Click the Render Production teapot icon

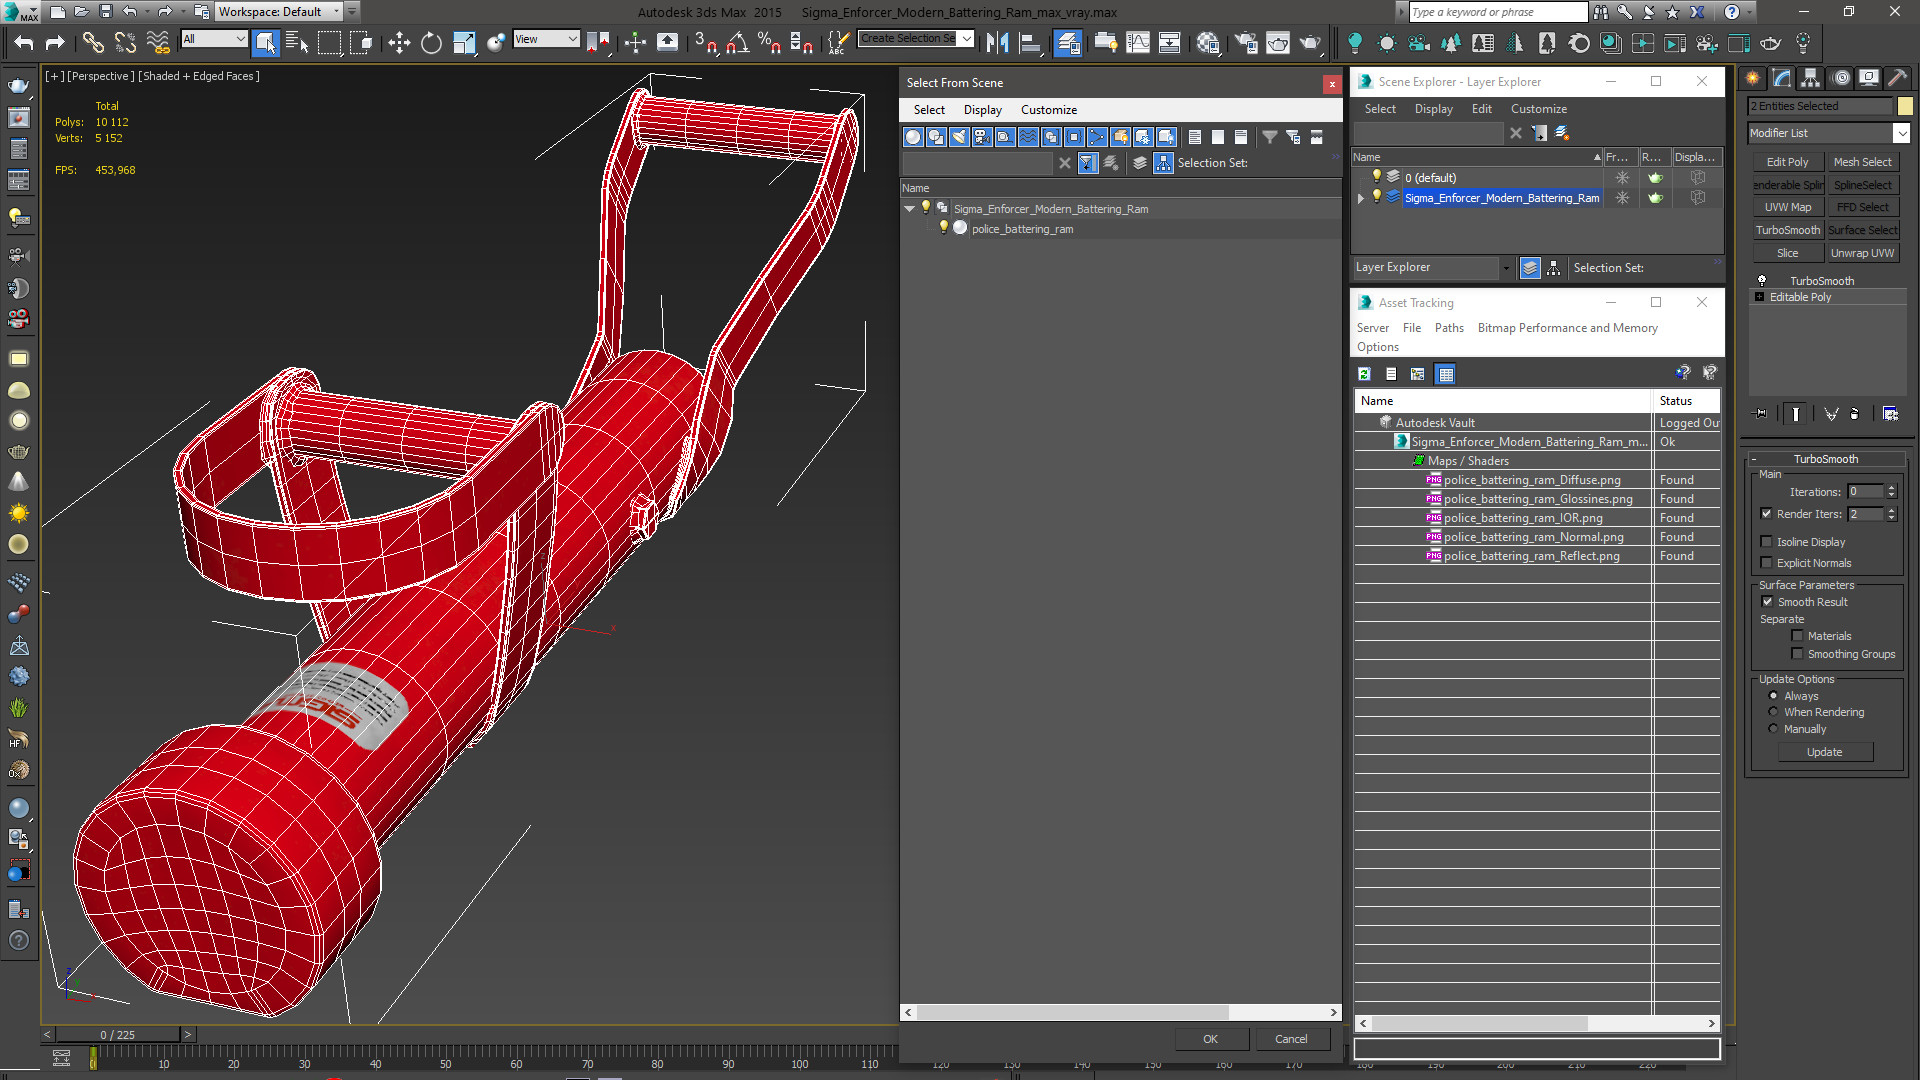point(1310,43)
